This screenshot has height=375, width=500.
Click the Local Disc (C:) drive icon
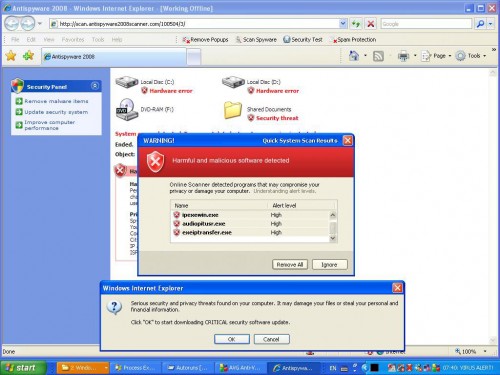coord(127,82)
